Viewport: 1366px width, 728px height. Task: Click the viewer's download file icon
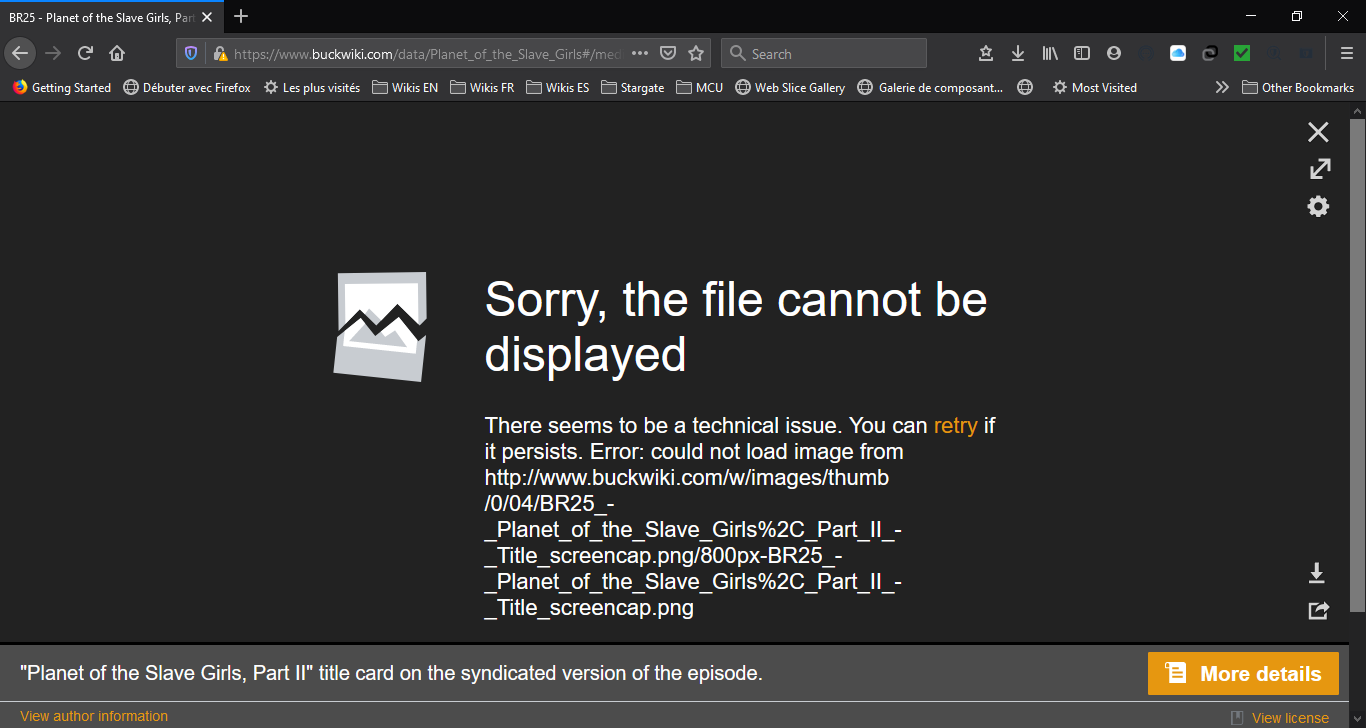coord(1317,573)
